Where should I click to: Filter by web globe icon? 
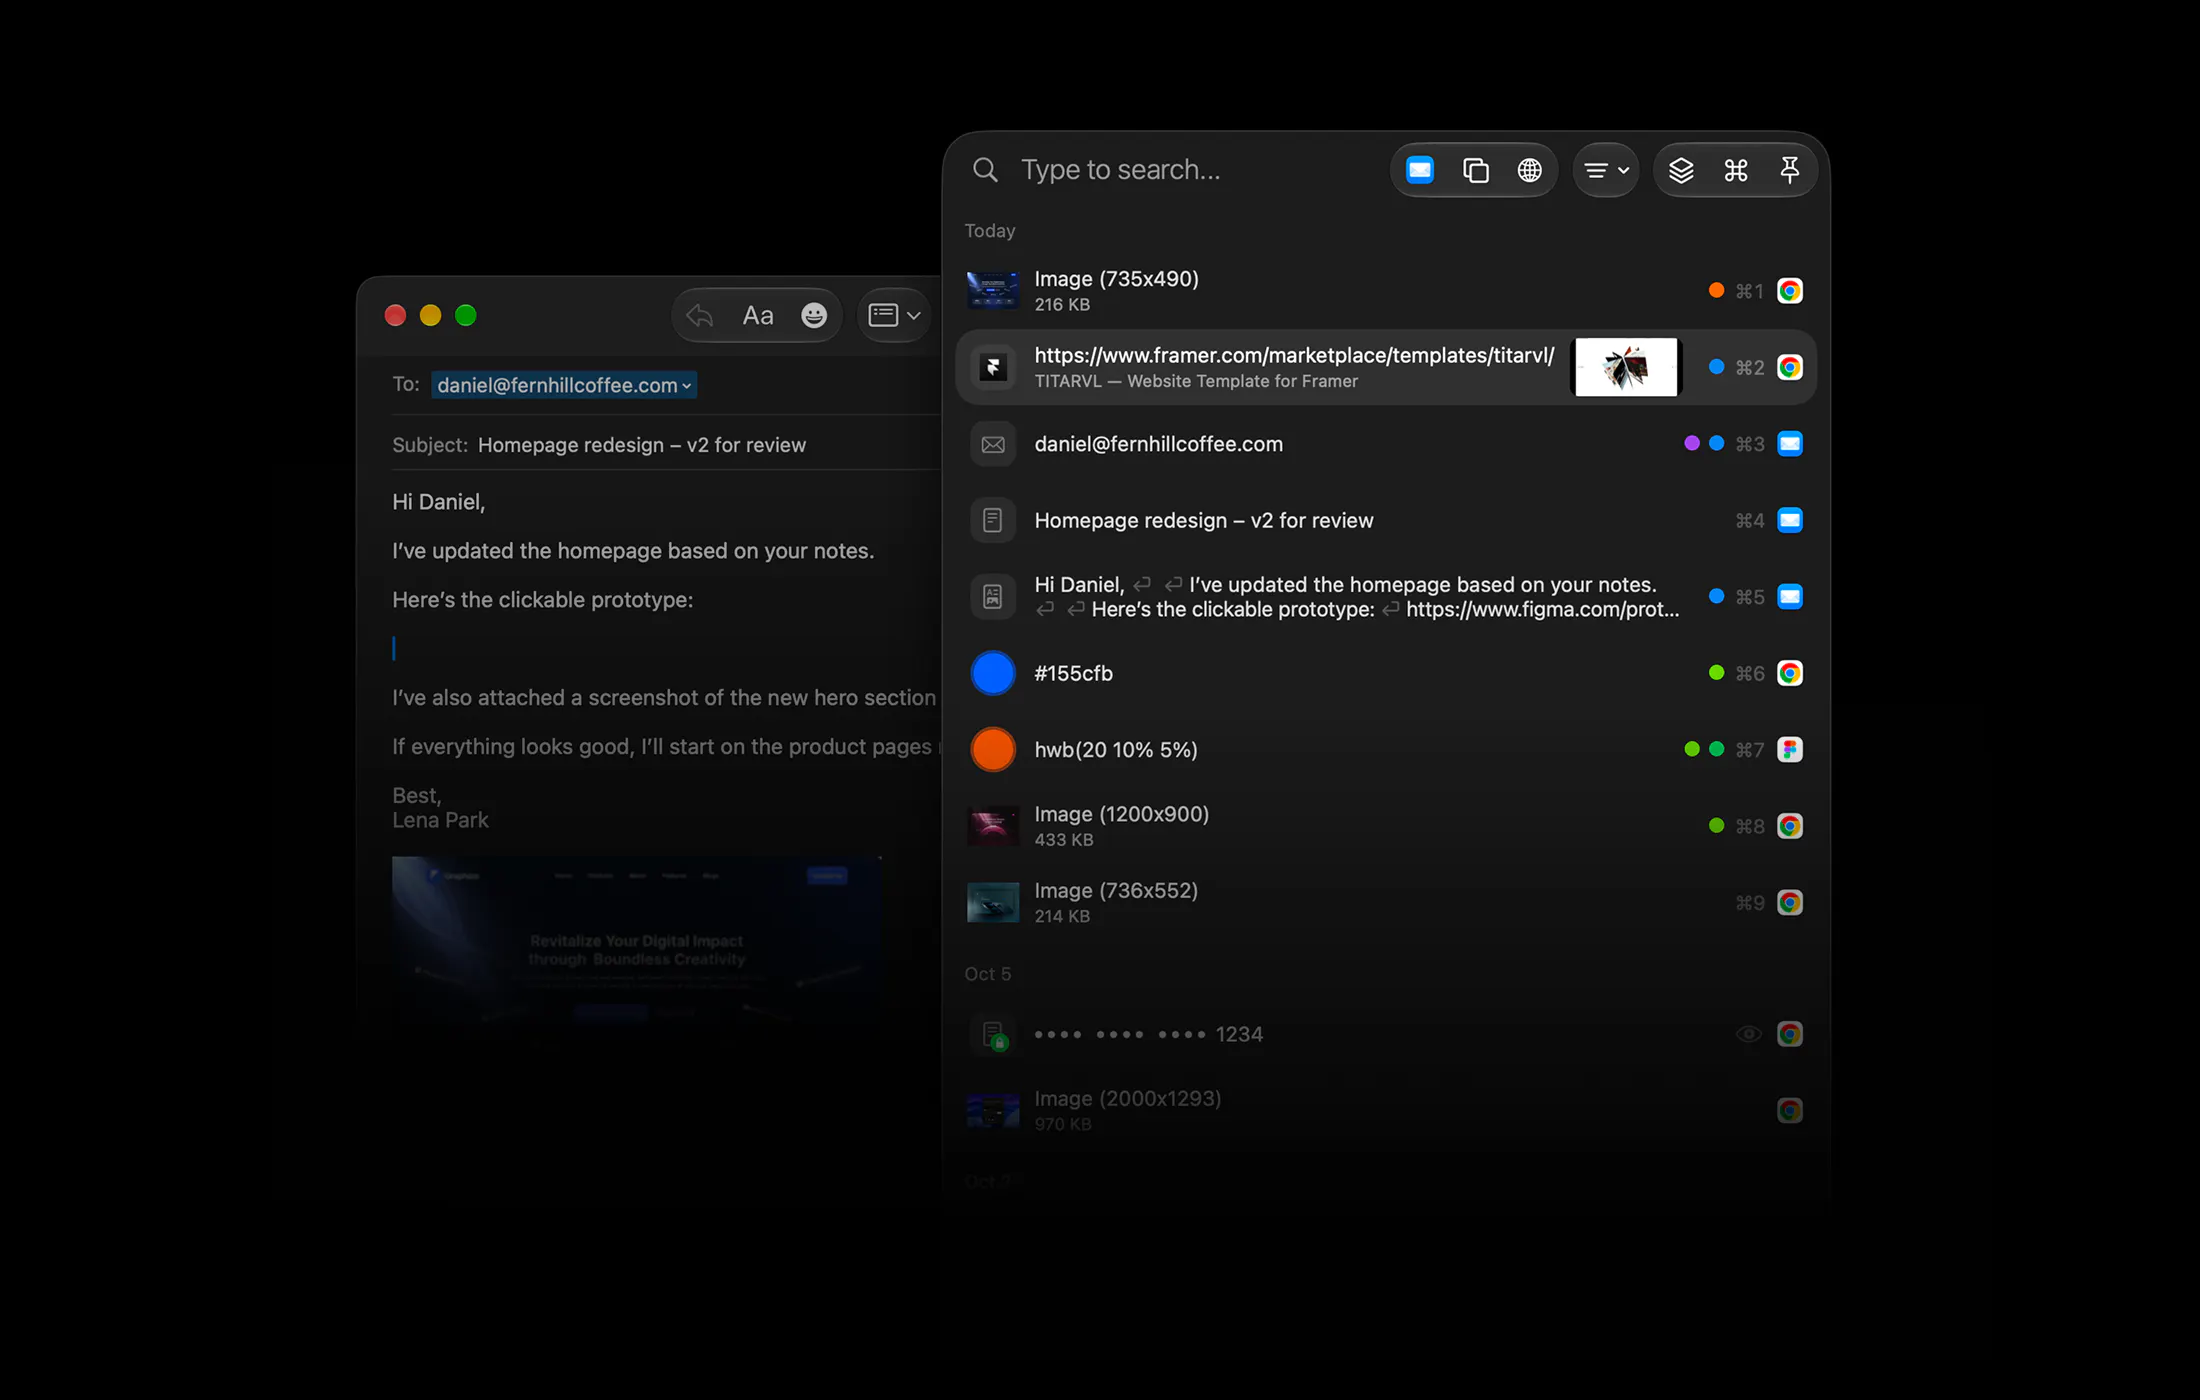click(1529, 170)
